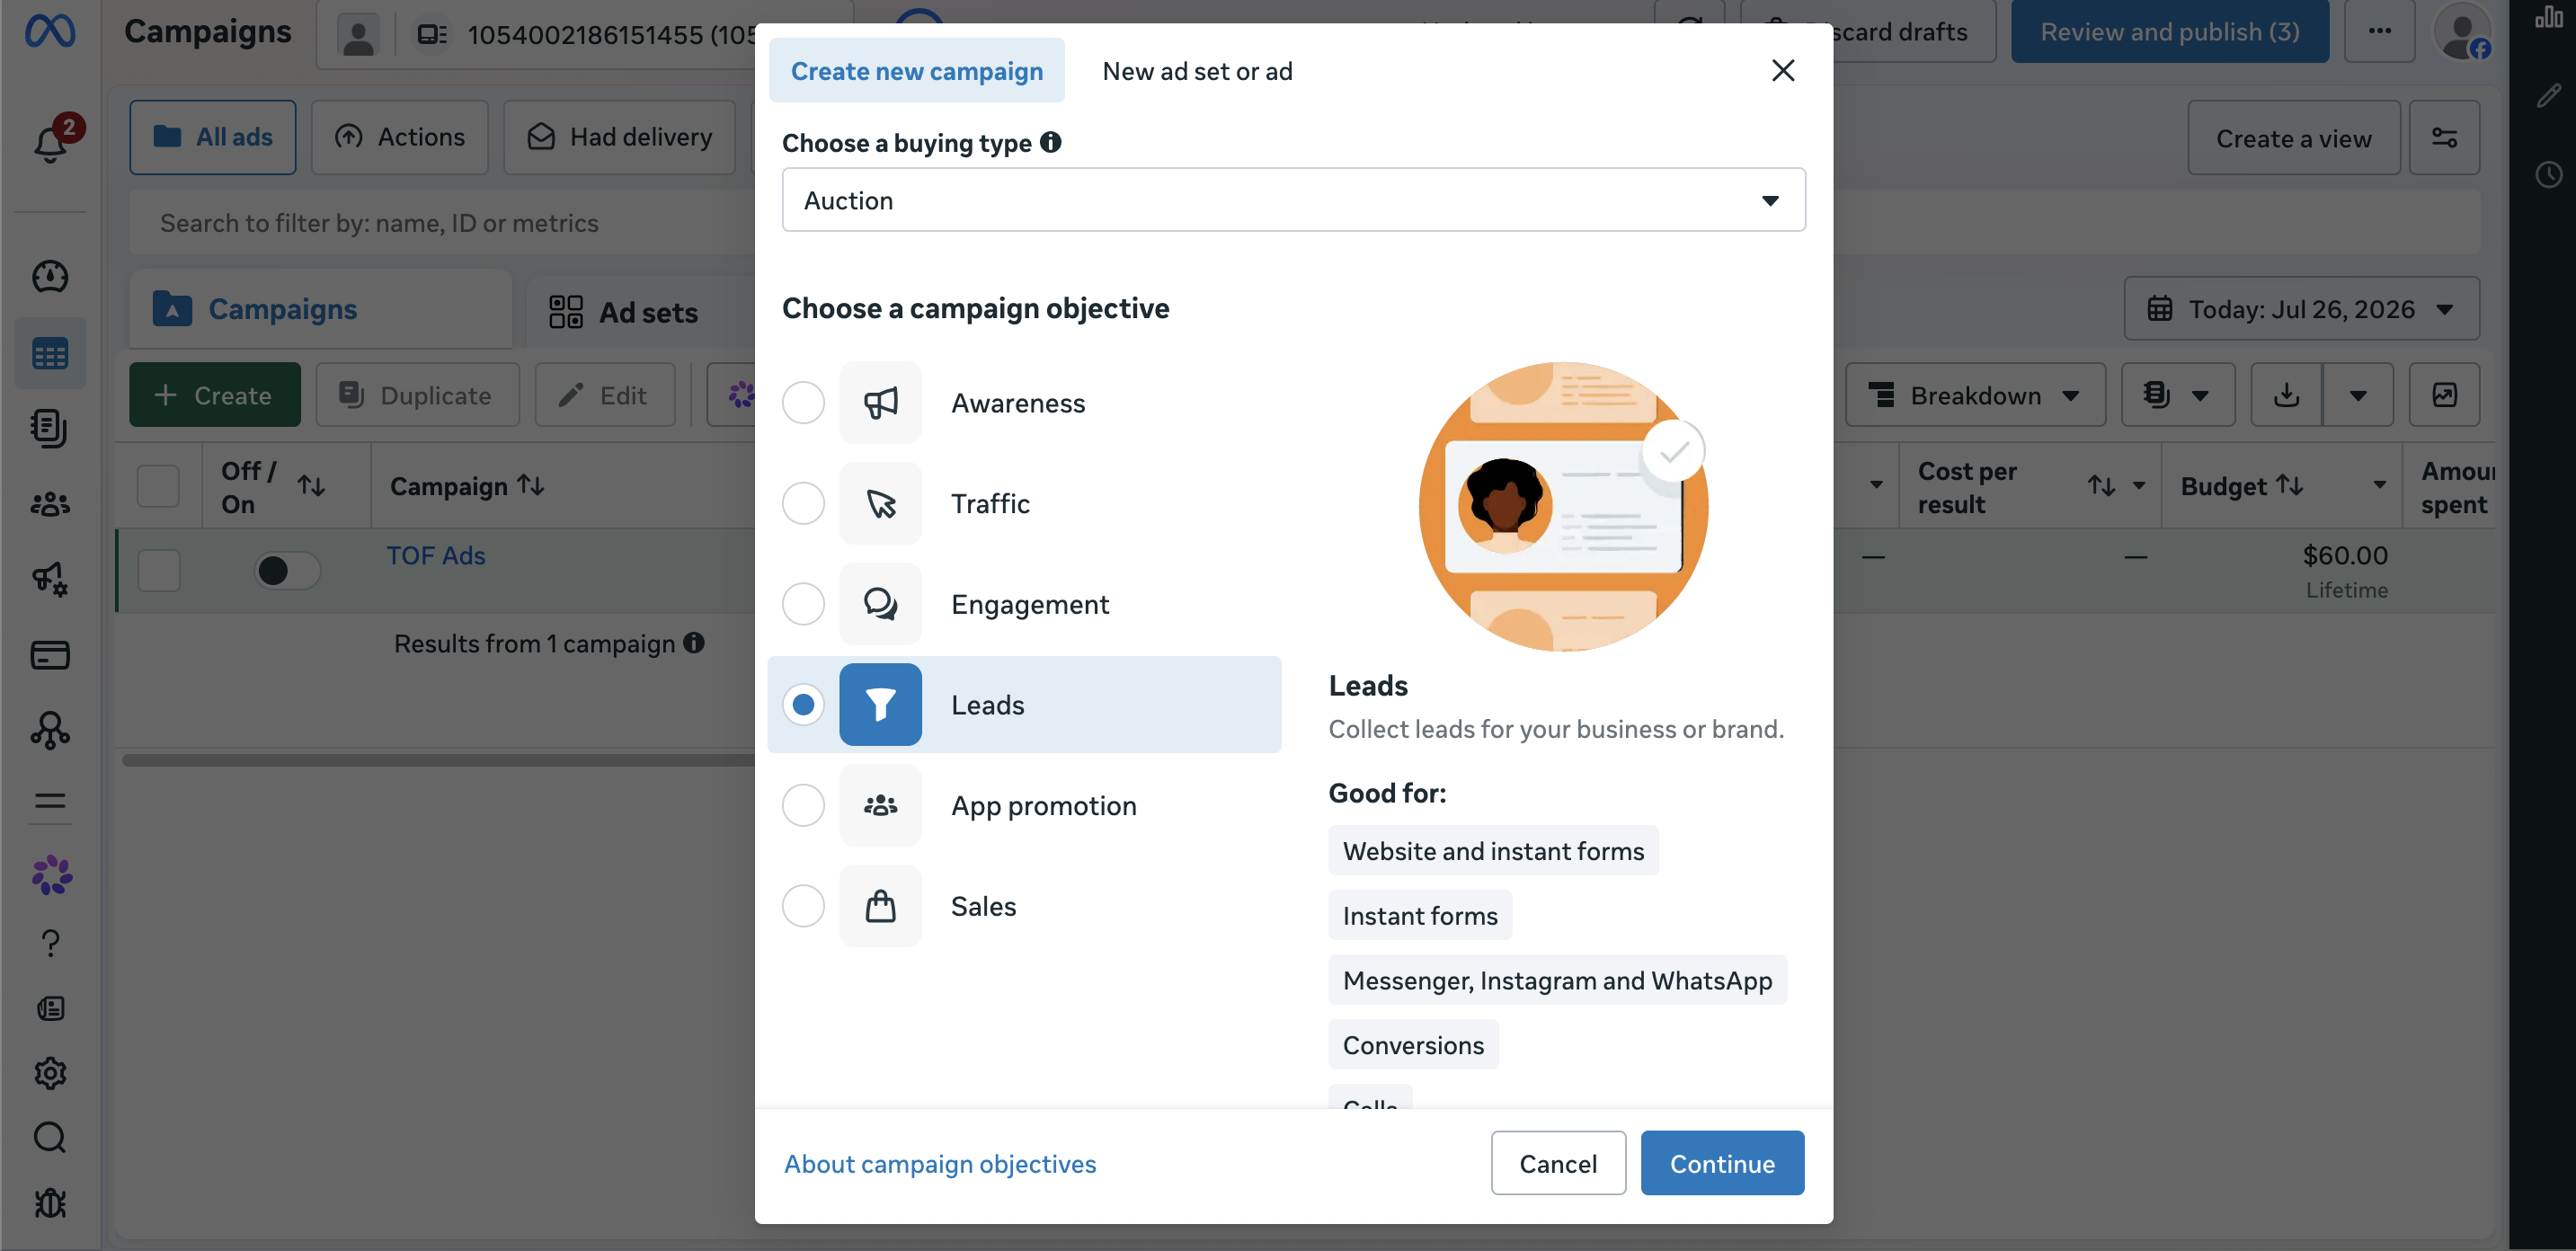Select the Awareness radio button

click(803, 402)
